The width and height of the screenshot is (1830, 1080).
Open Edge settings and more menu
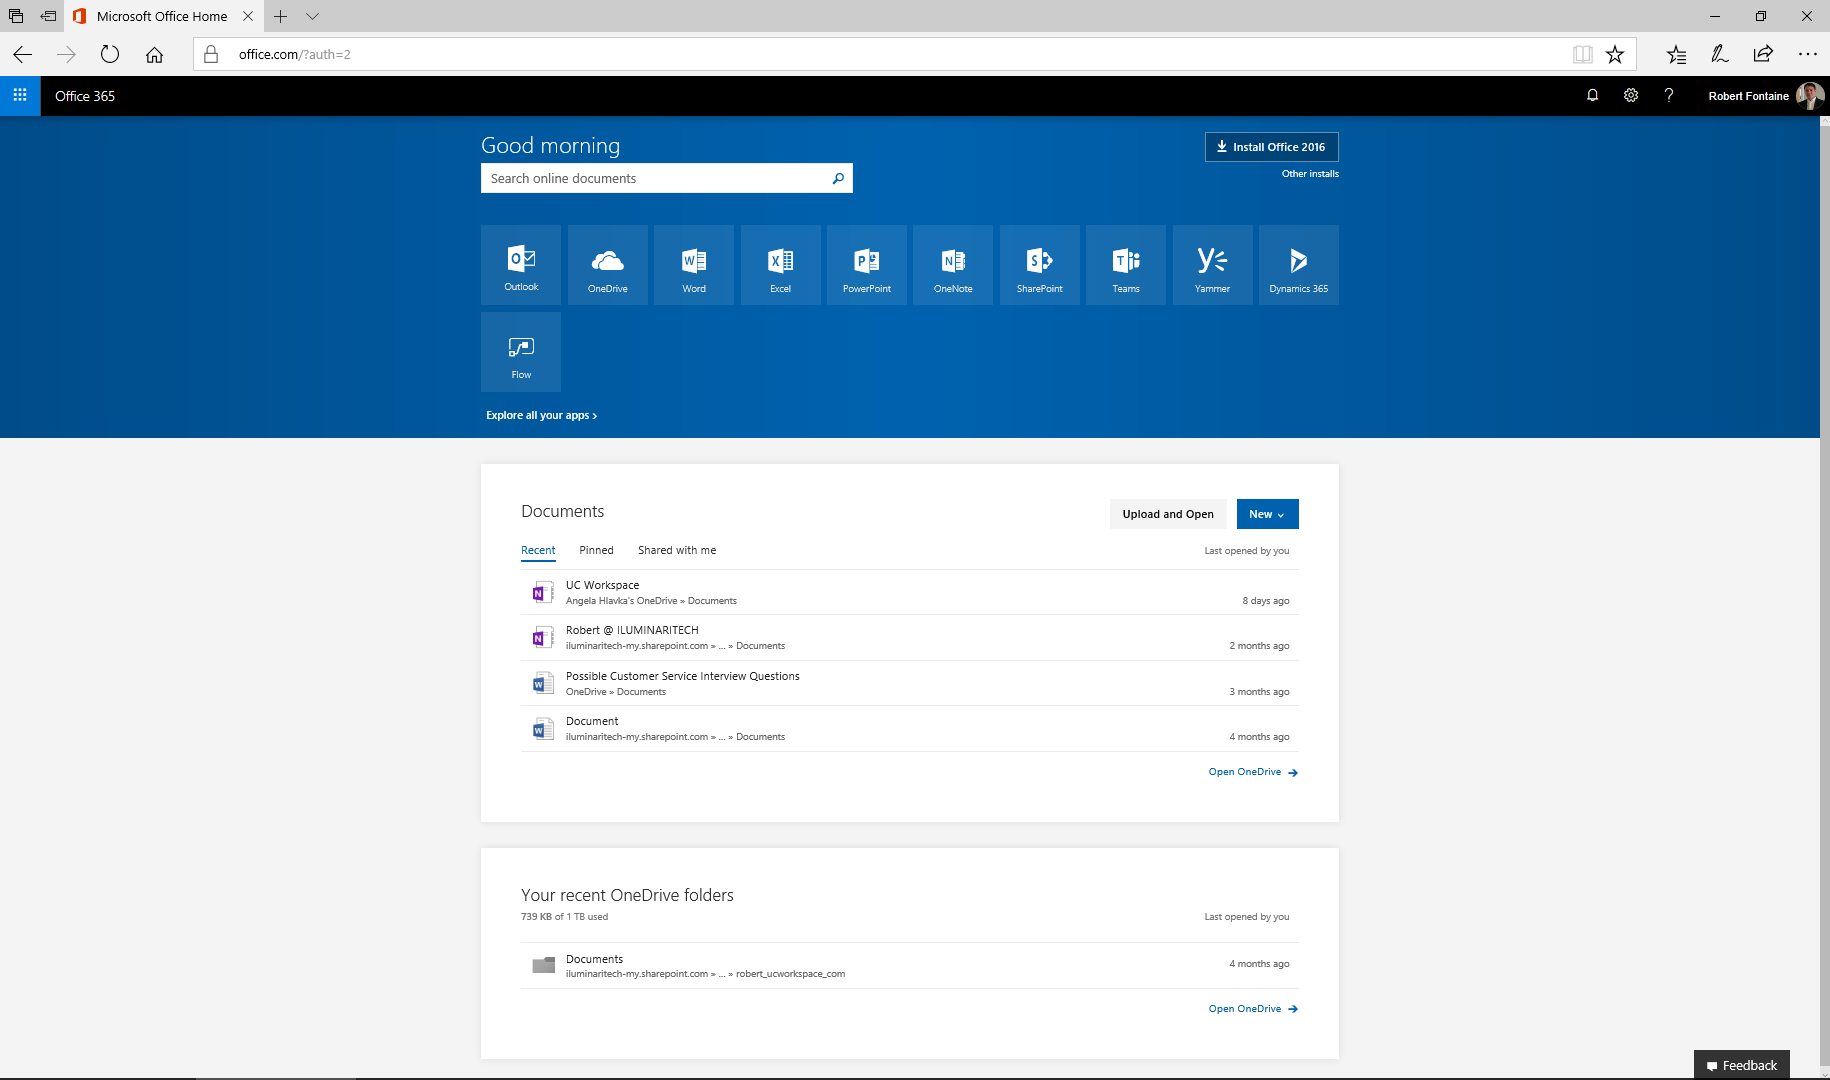click(1807, 54)
